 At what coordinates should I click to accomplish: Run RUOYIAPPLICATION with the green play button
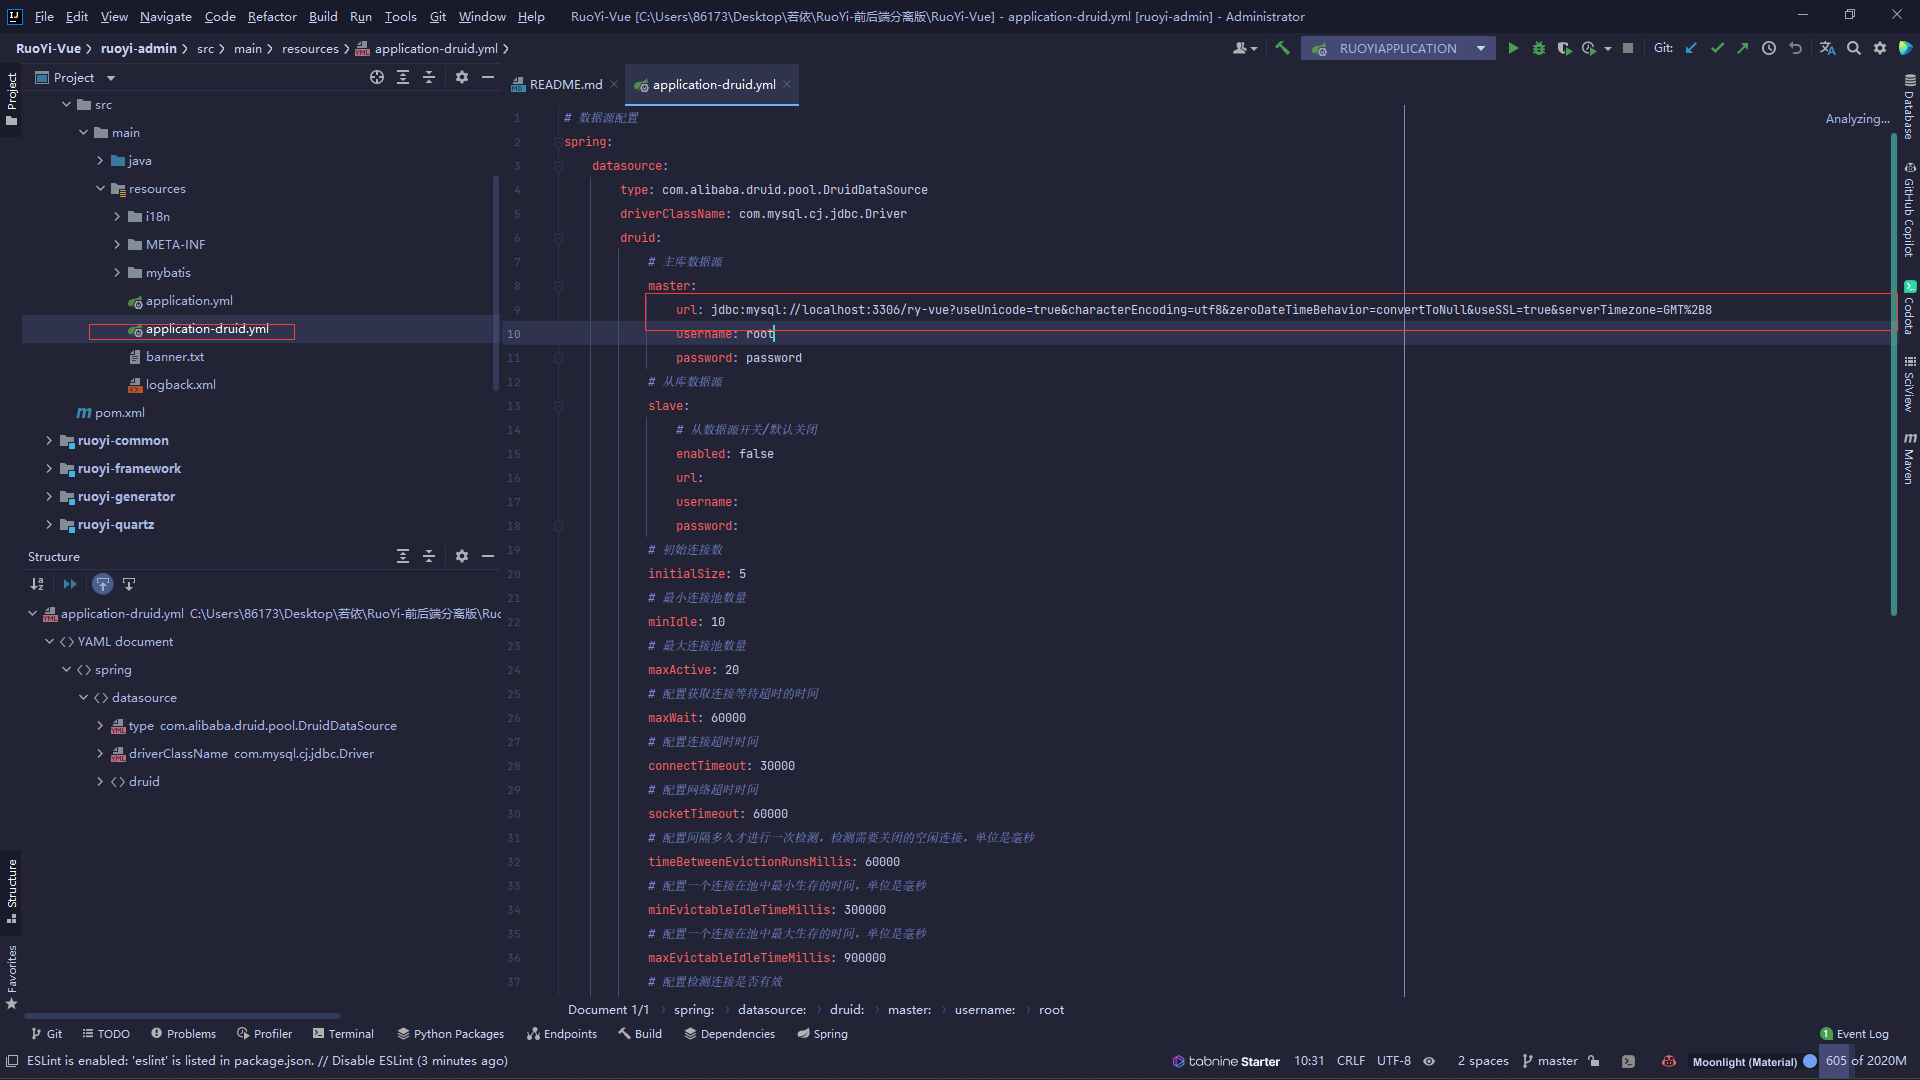[x=1513, y=48]
